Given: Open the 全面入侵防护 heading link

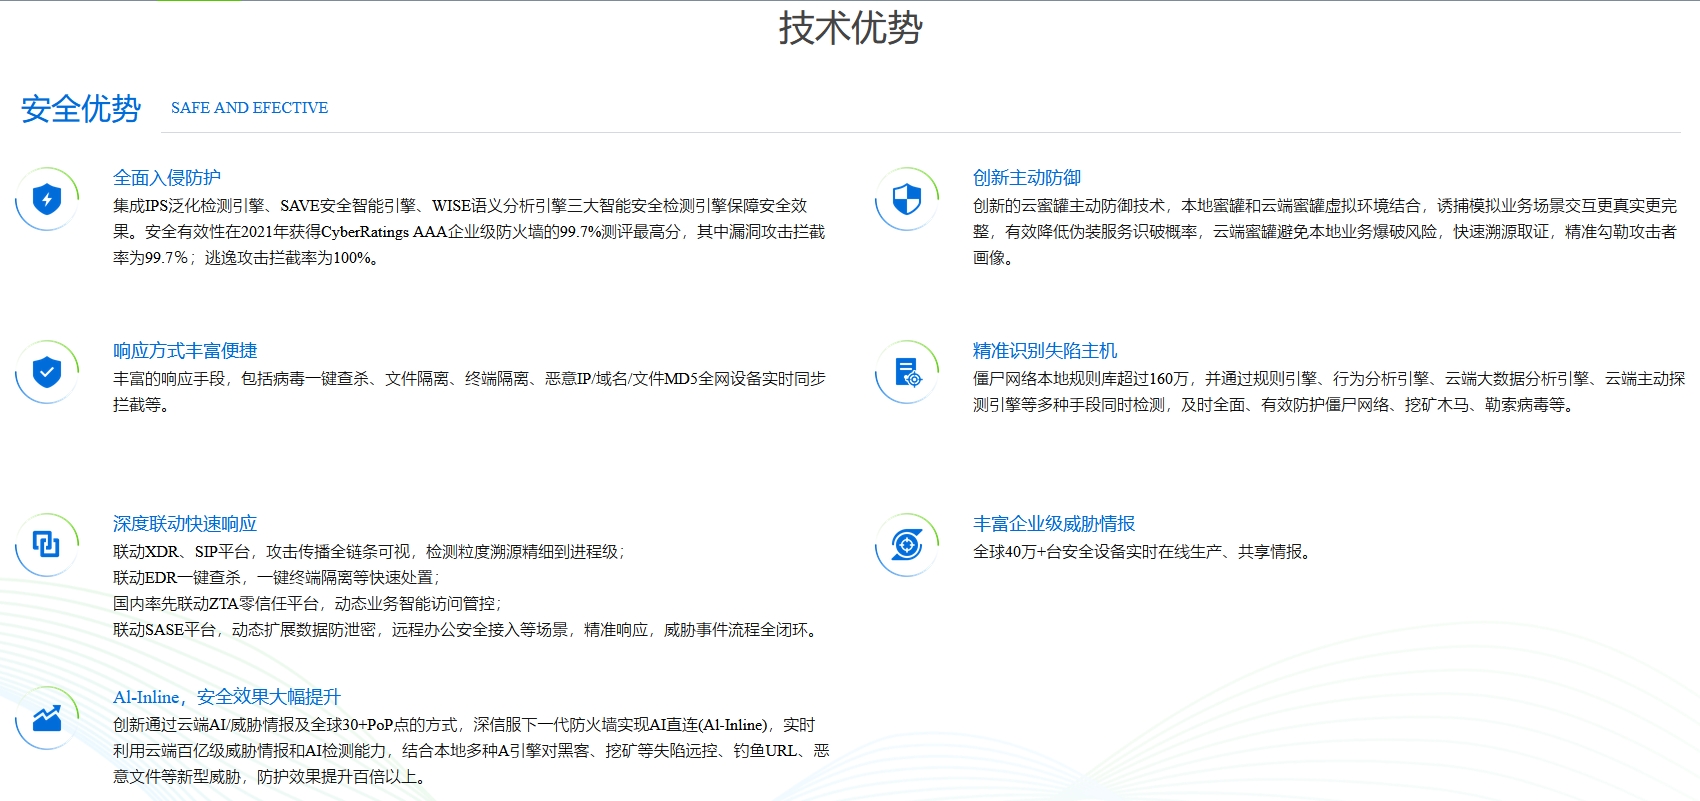Looking at the screenshot, I should point(167,178).
